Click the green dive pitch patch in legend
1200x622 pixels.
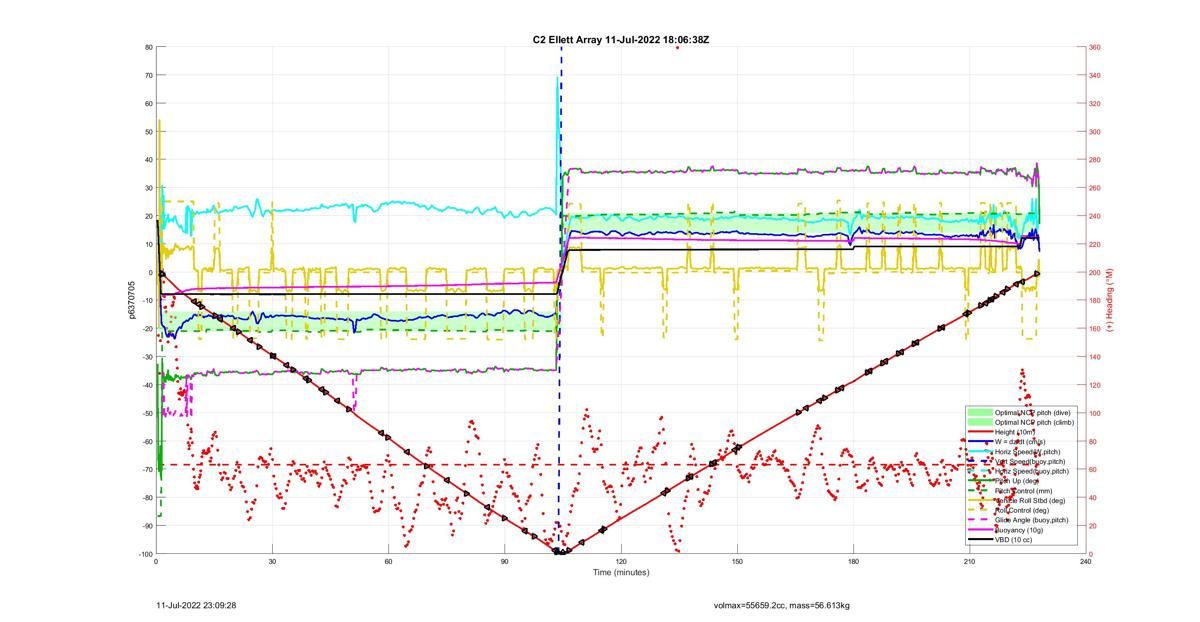point(980,412)
